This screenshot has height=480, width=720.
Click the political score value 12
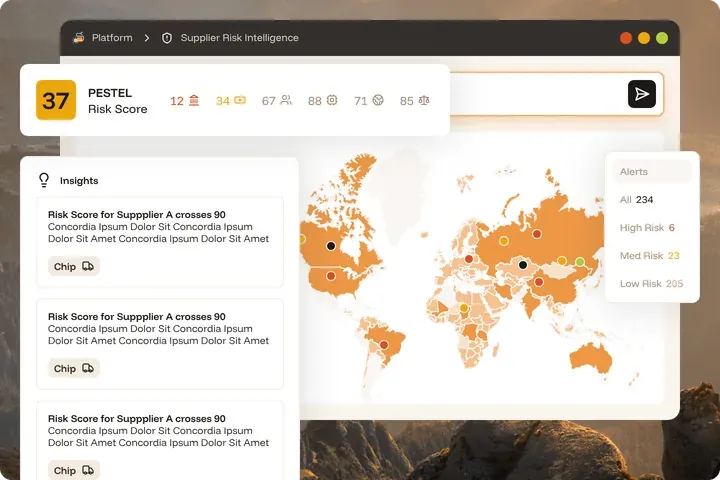[177, 101]
